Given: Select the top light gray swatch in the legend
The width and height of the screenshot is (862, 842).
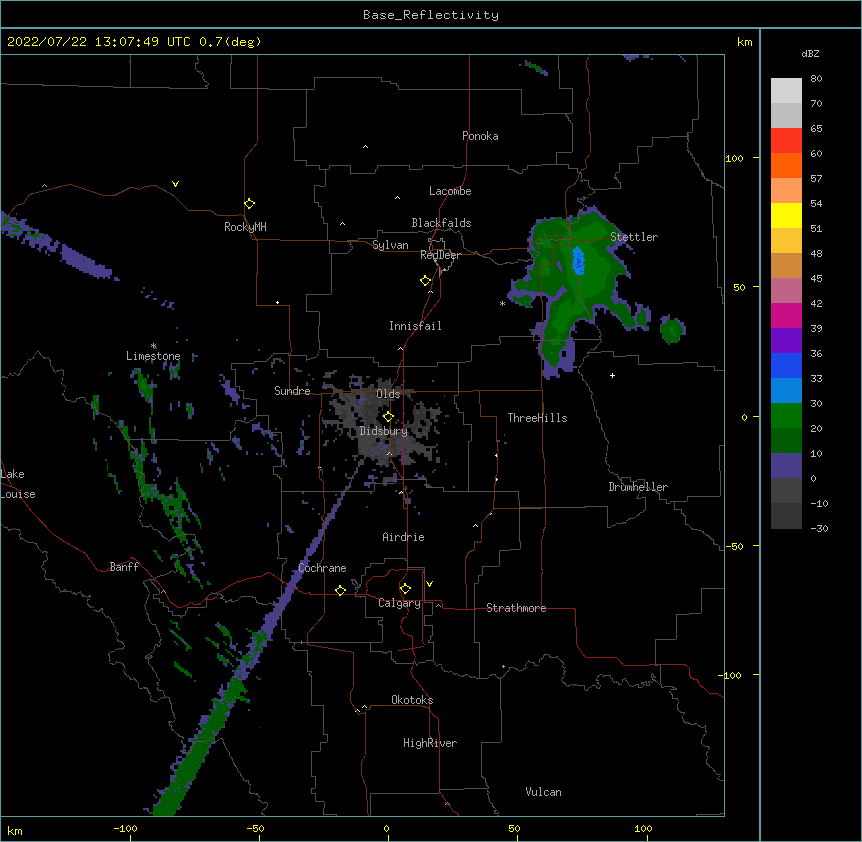Looking at the screenshot, I should (x=786, y=90).
